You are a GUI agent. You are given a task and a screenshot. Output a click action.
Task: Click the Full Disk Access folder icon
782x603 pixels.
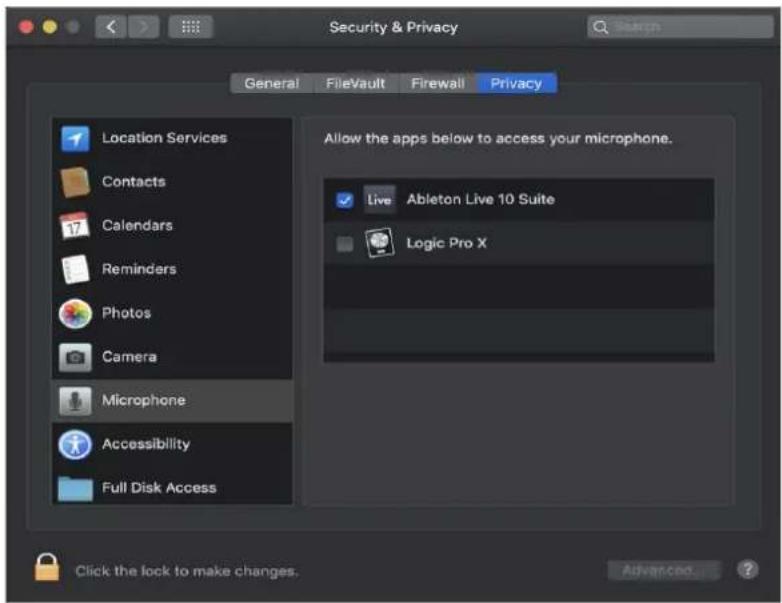75,488
